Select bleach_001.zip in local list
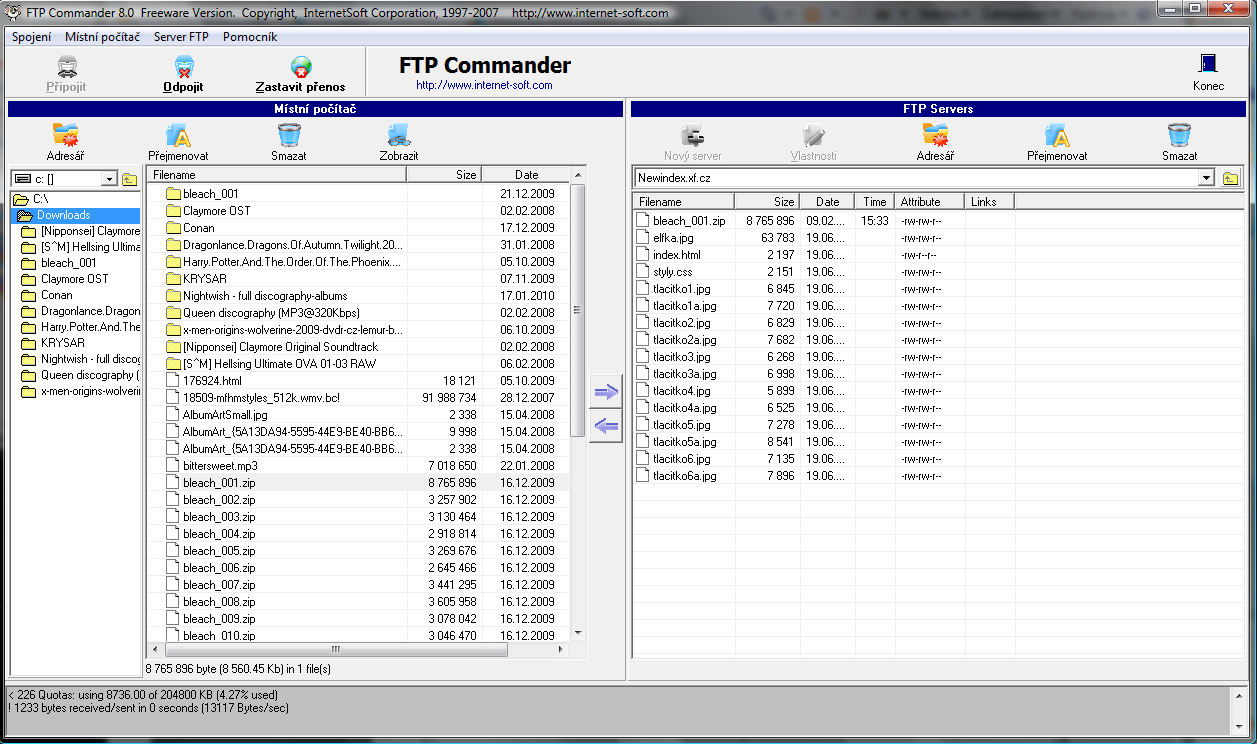The width and height of the screenshot is (1257, 744). pos(219,483)
